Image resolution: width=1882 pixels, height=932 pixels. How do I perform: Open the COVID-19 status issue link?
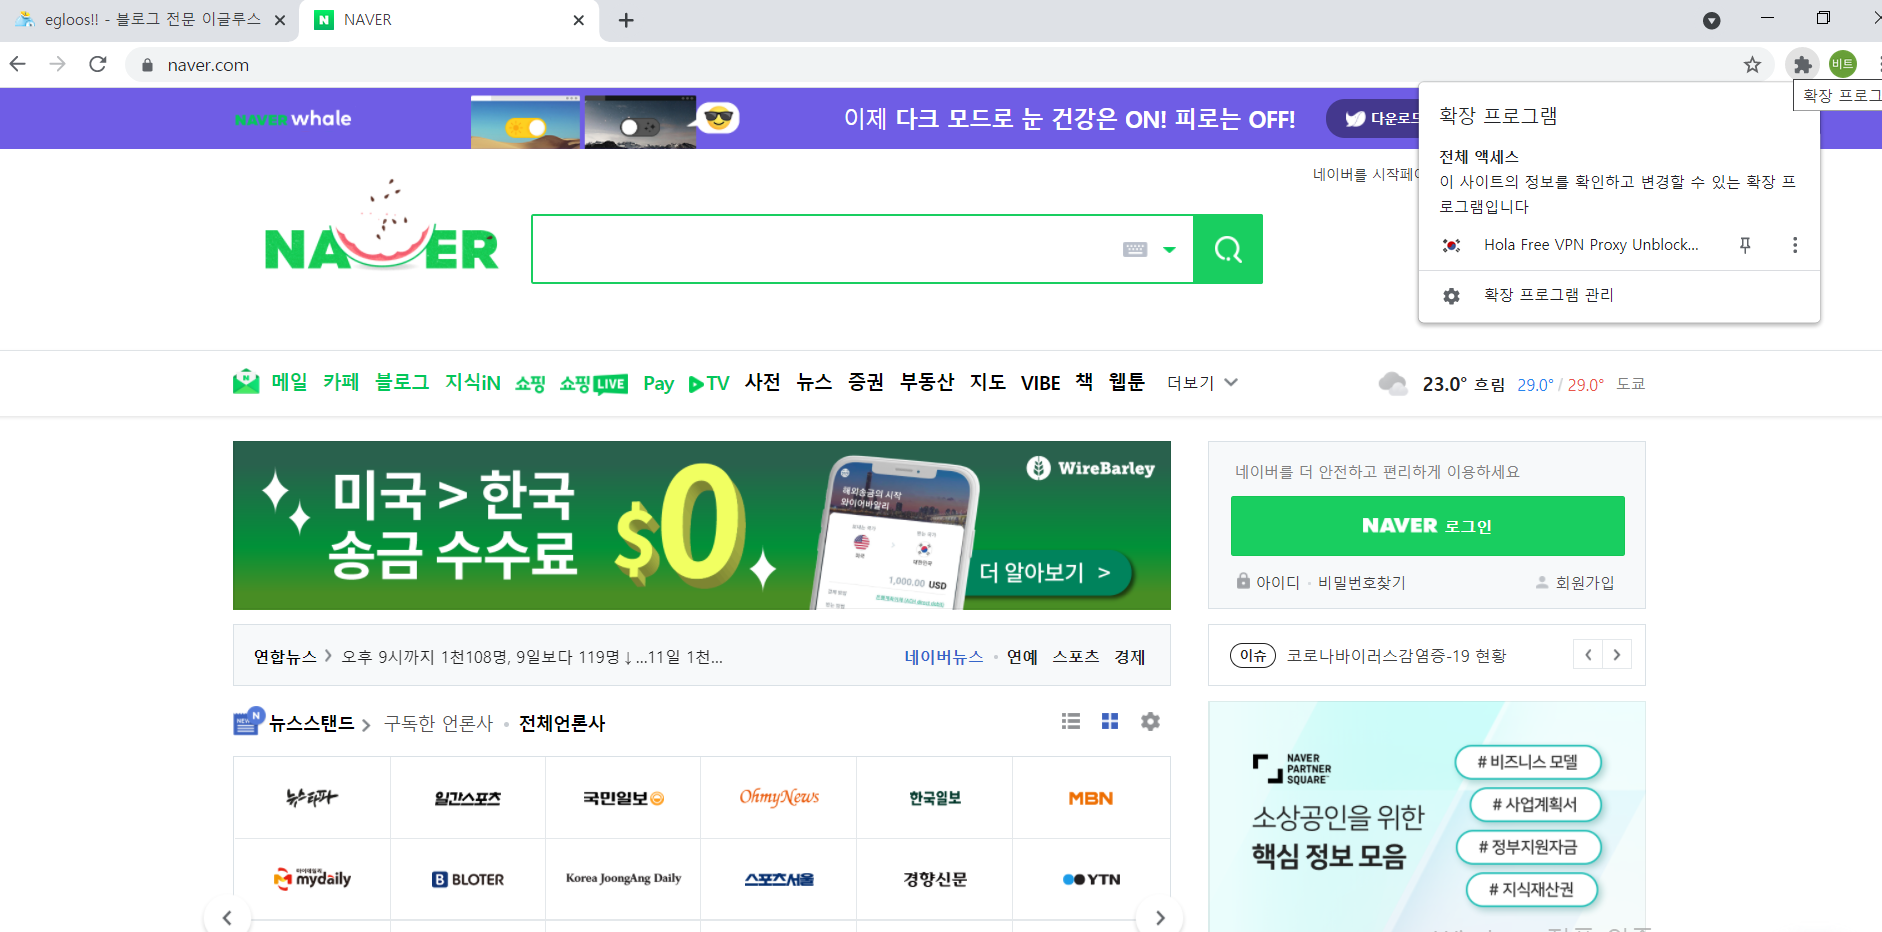point(1396,656)
